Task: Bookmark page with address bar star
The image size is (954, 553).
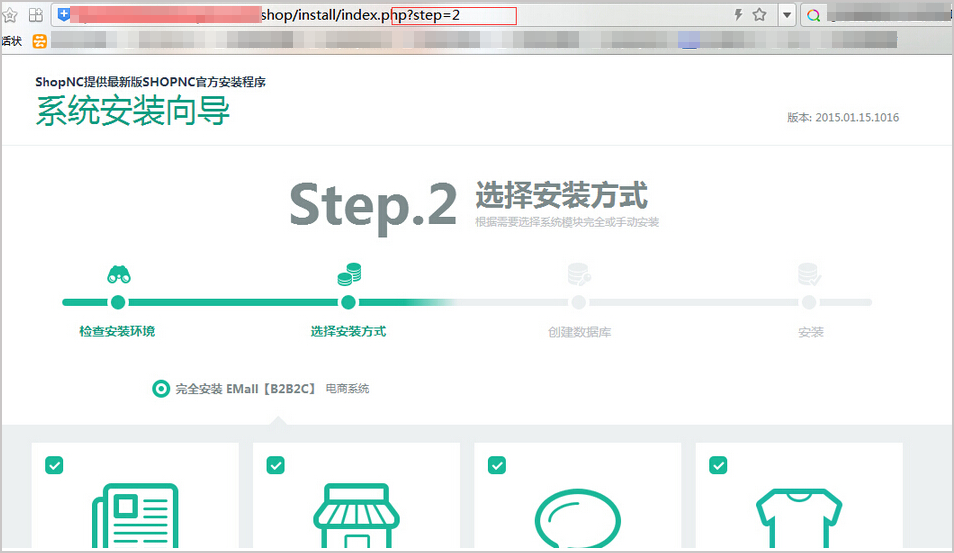Action: [x=760, y=15]
